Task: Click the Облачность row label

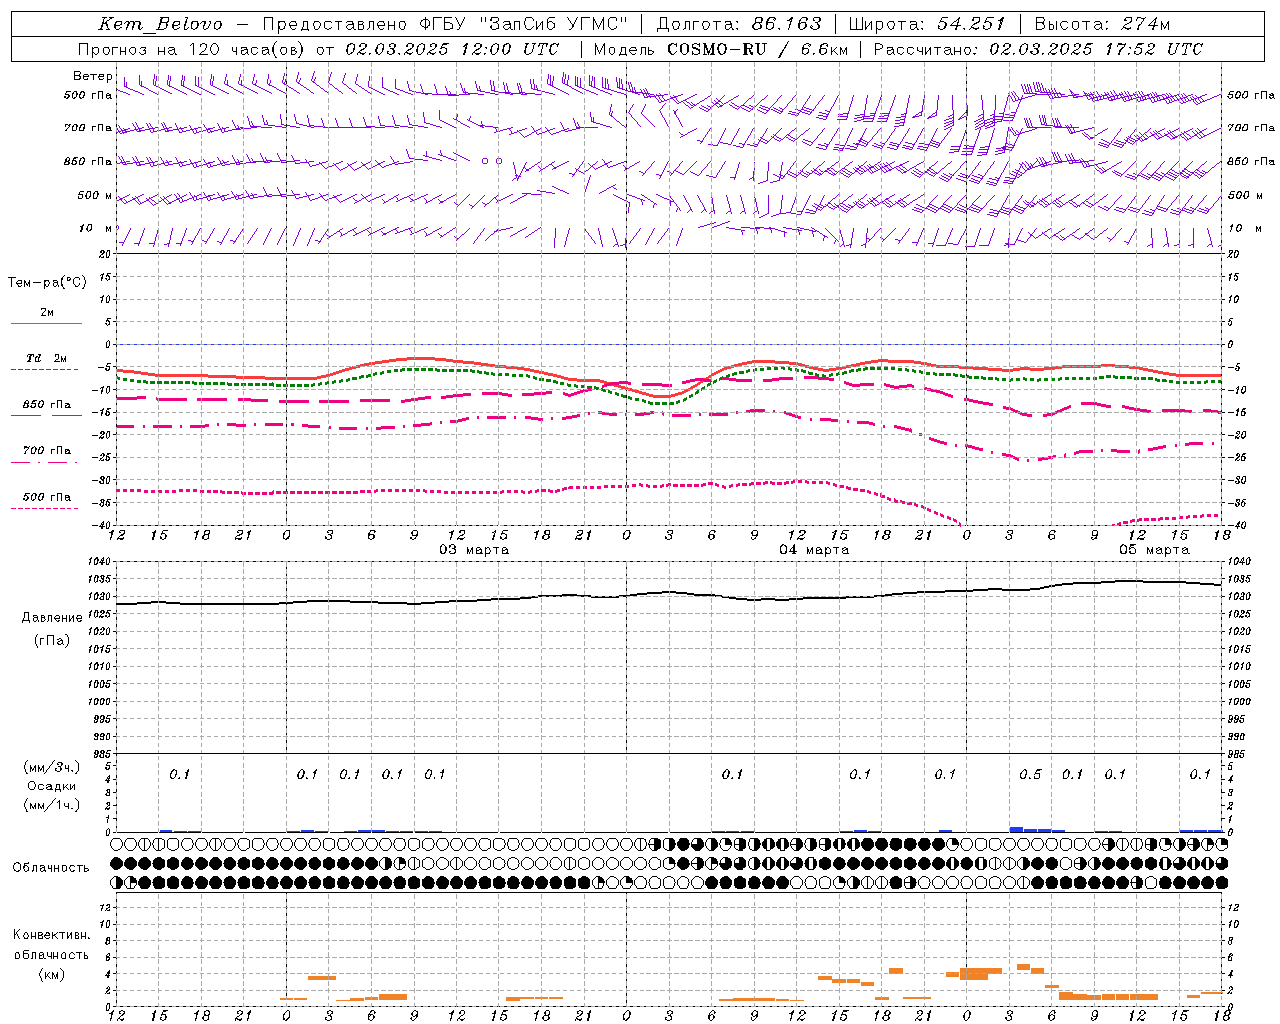Action: (51, 868)
